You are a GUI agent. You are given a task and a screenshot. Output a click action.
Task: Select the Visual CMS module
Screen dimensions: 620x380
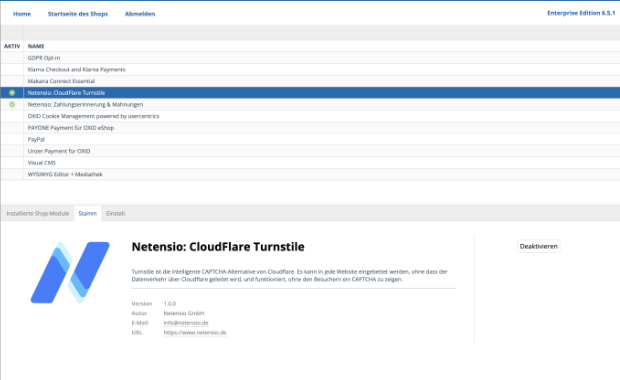pos(310,163)
